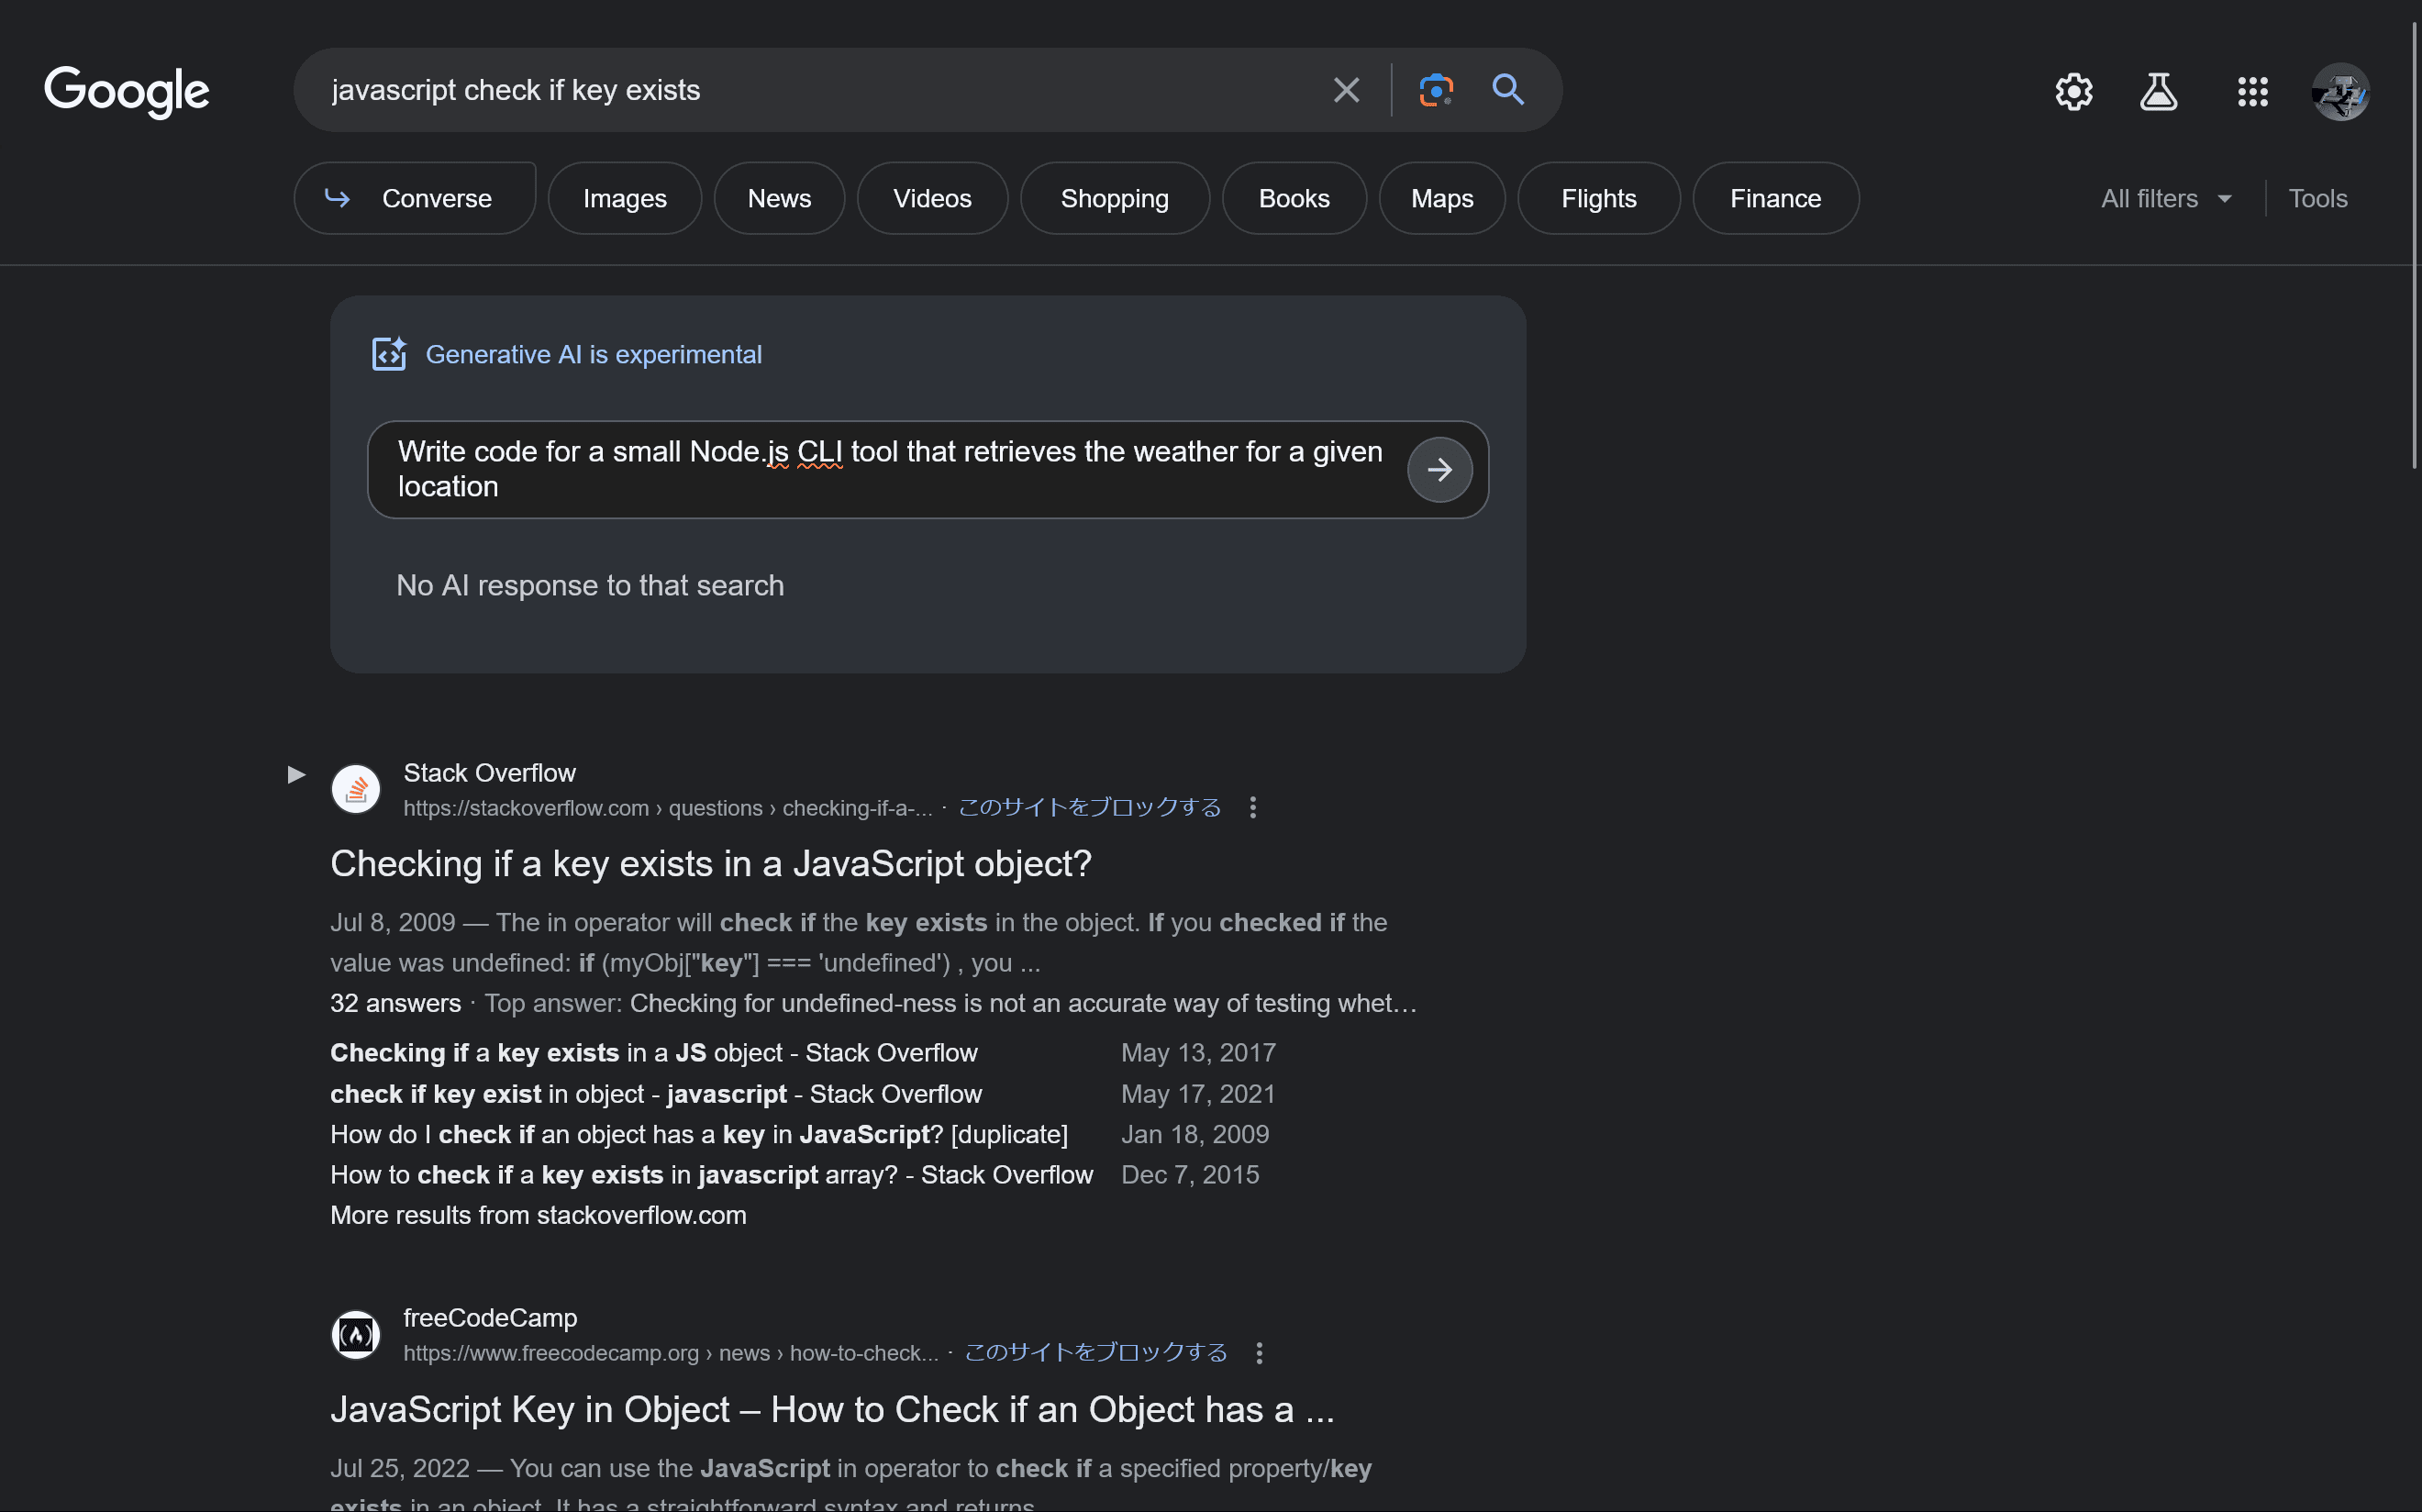Open three-dot menu for Stack Overflow result
2422x1512 pixels.
[1253, 807]
